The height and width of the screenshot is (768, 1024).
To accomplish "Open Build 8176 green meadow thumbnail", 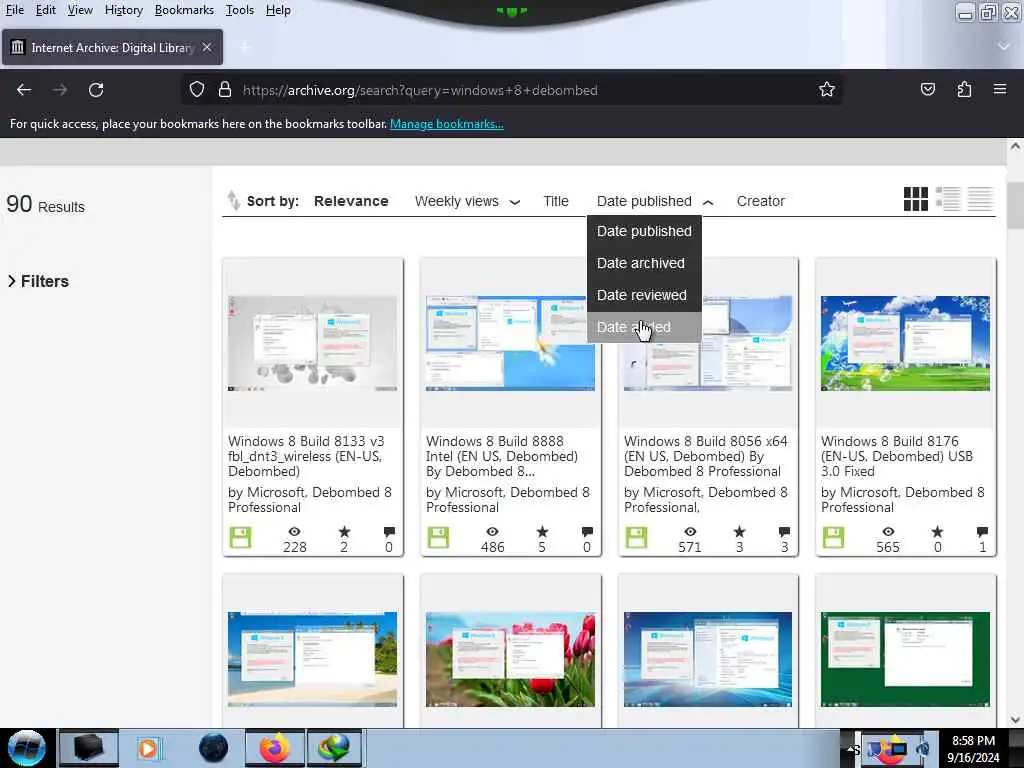I will (905, 344).
